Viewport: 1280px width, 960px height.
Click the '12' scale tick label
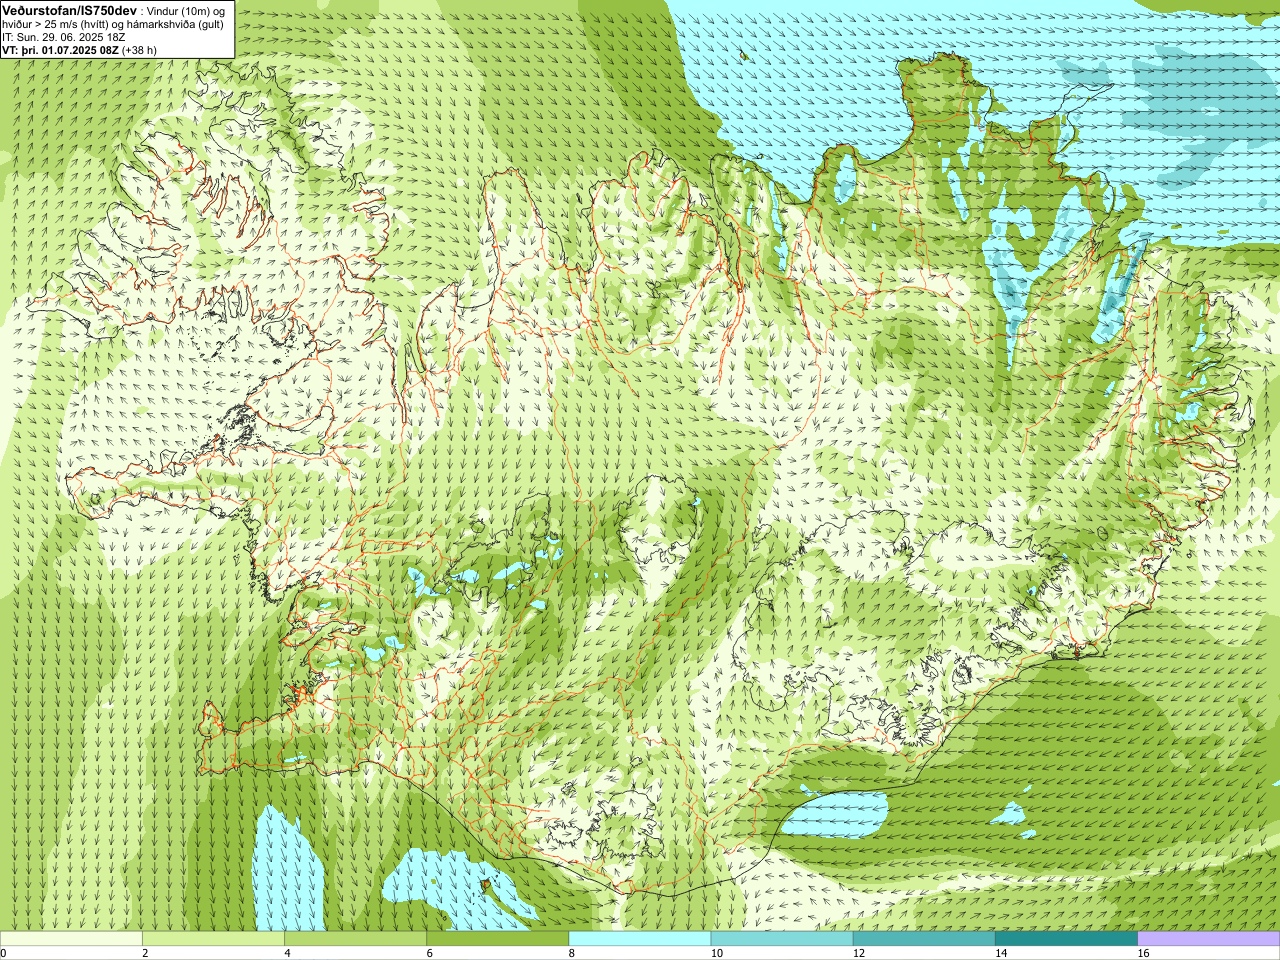[x=859, y=953]
